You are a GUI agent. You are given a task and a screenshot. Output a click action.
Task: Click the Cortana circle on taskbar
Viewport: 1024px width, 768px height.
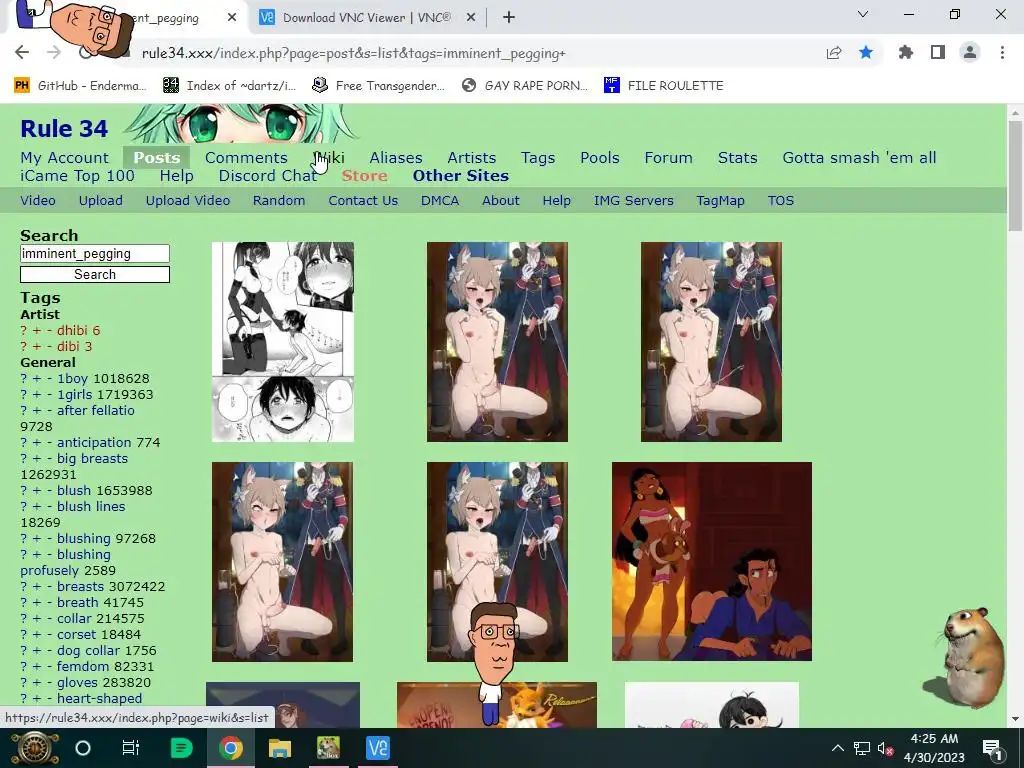click(x=83, y=748)
